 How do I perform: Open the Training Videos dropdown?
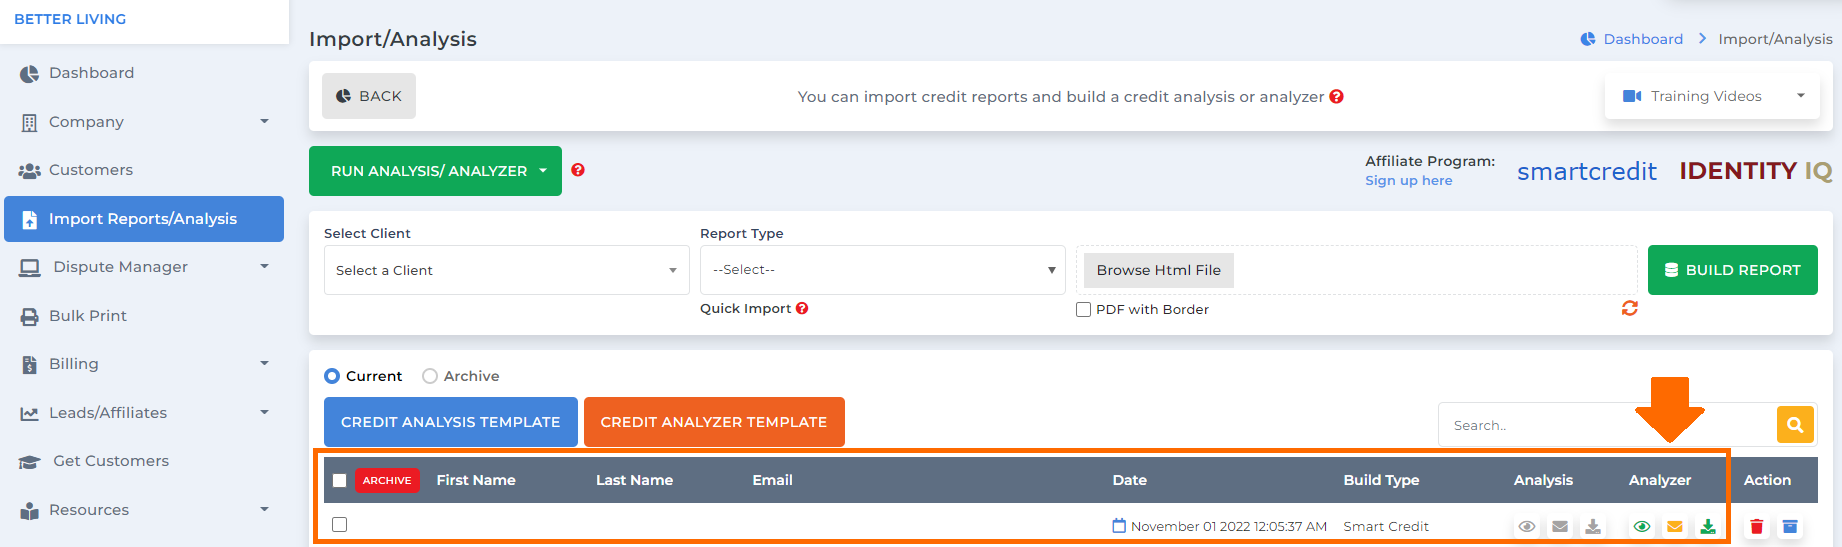(1712, 96)
